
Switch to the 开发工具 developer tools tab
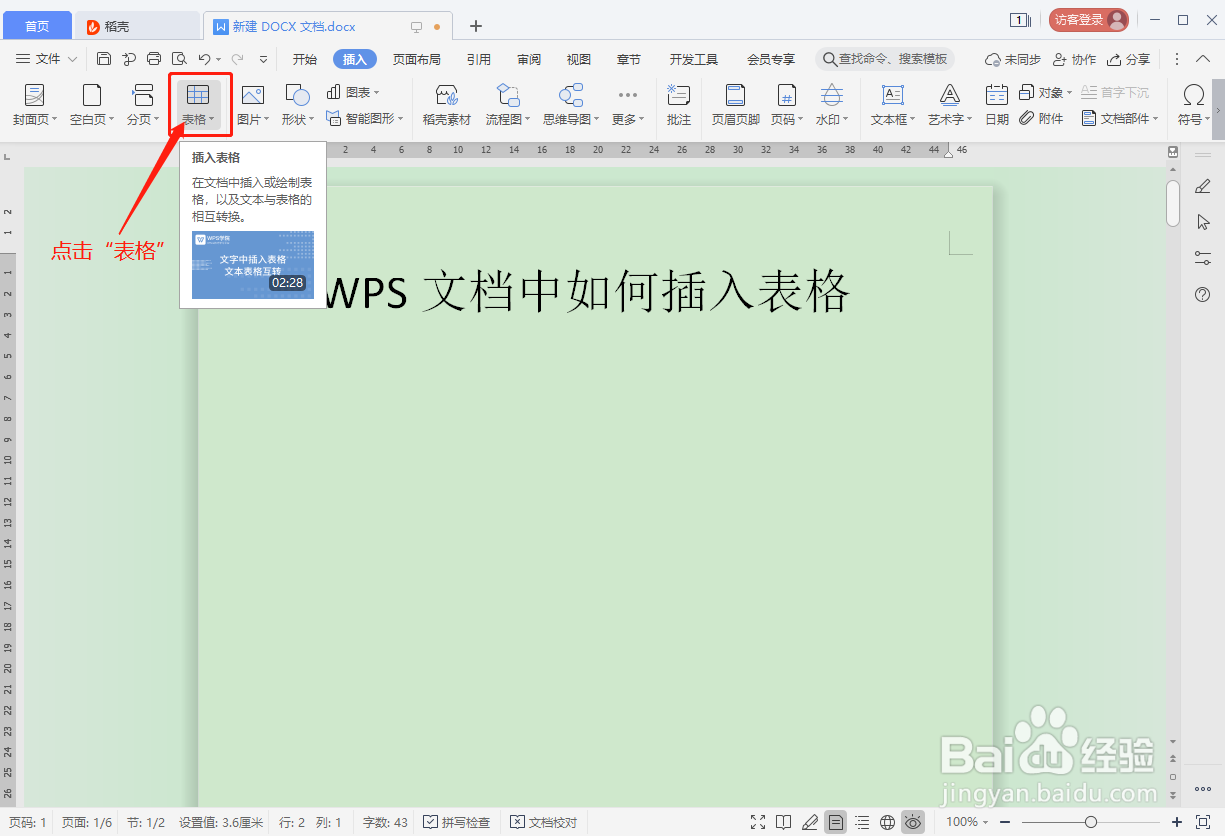(x=694, y=59)
